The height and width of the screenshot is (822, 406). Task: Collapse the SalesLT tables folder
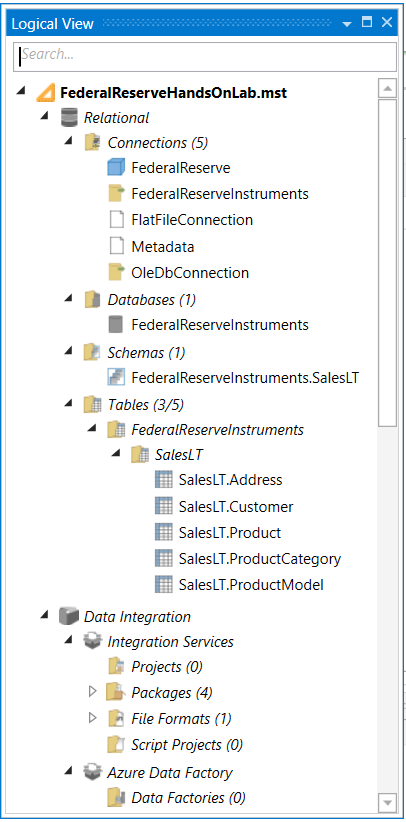116,452
